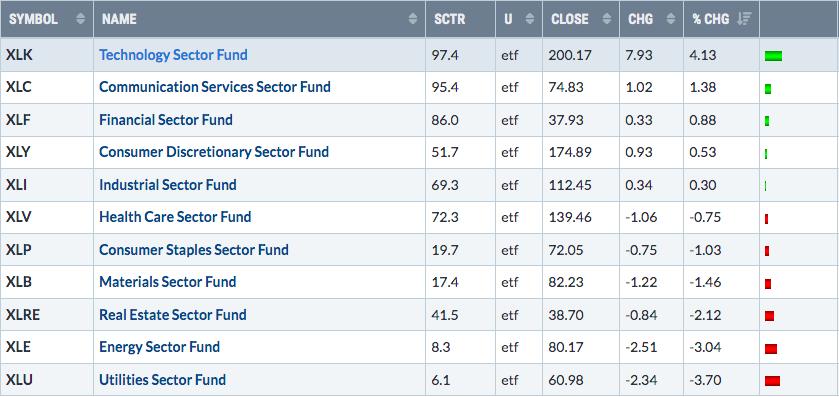Image resolution: width=839 pixels, height=397 pixels.
Task: Toggle % CHG descending sort icon
Action: coord(744,19)
